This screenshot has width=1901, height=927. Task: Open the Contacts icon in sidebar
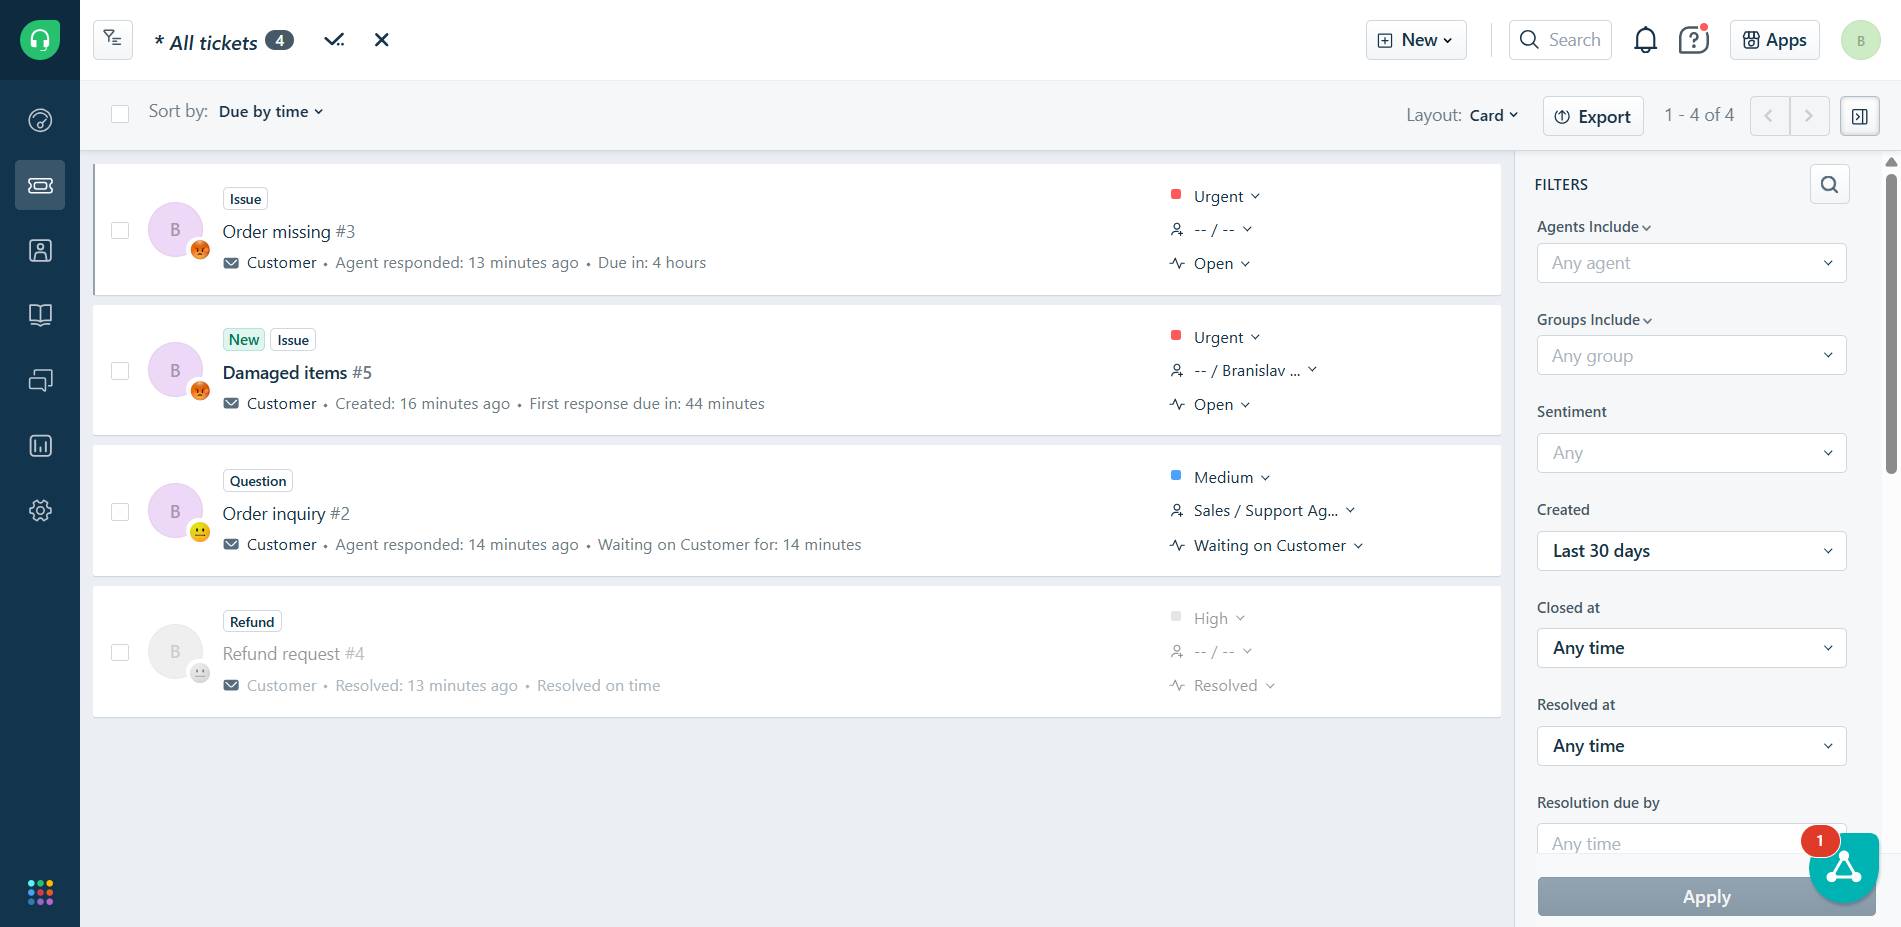click(x=40, y=250)
